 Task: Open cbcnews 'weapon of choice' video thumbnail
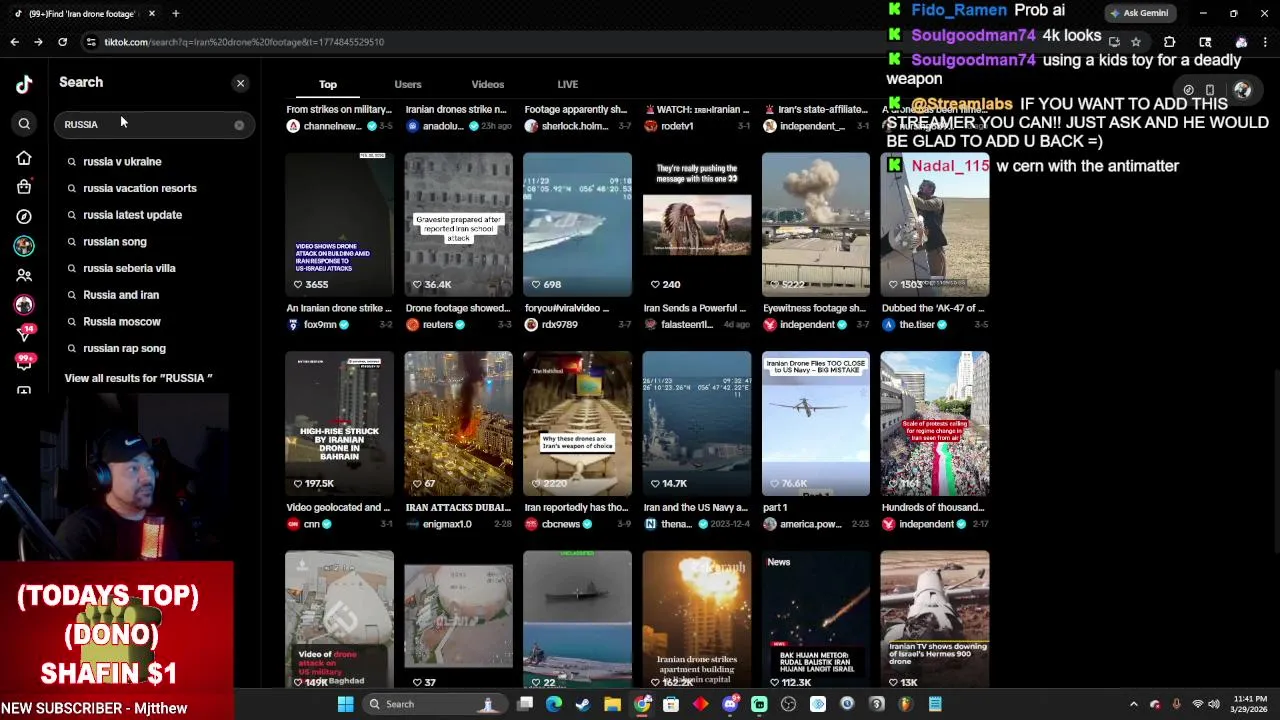pyautogui.click(x=577, y=424)
